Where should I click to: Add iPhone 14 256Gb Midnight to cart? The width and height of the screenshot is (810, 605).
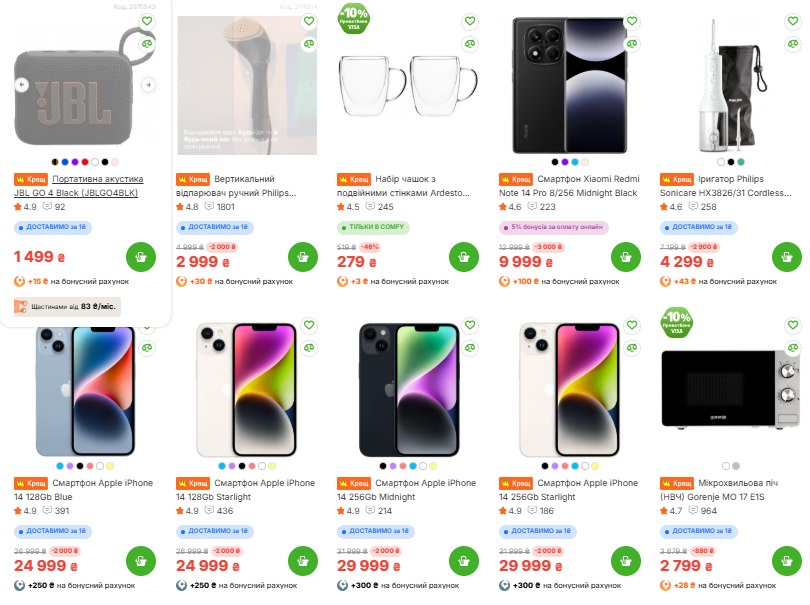(464, 563)
